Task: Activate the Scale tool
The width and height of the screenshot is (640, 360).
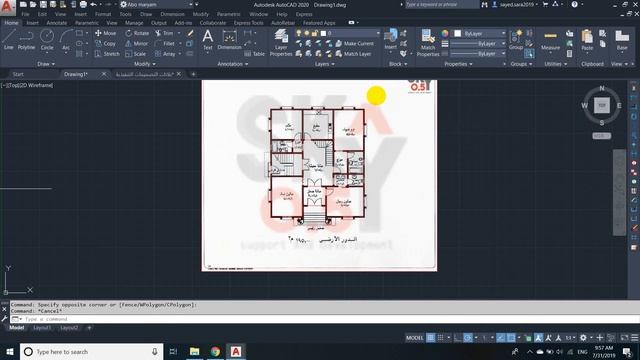Action: click(x=136, y=53)
